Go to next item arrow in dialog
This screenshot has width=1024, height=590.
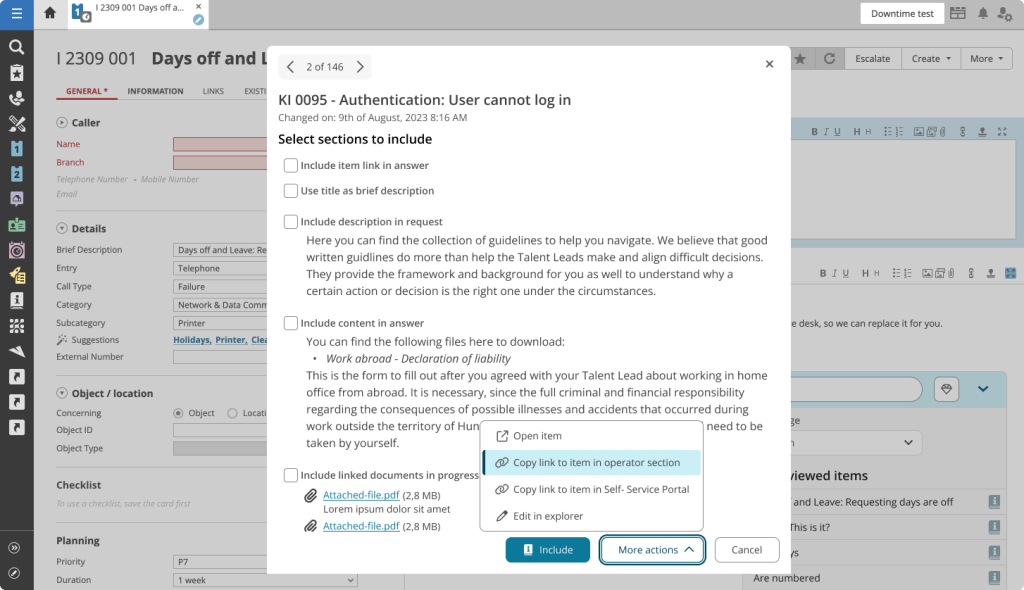360,67
